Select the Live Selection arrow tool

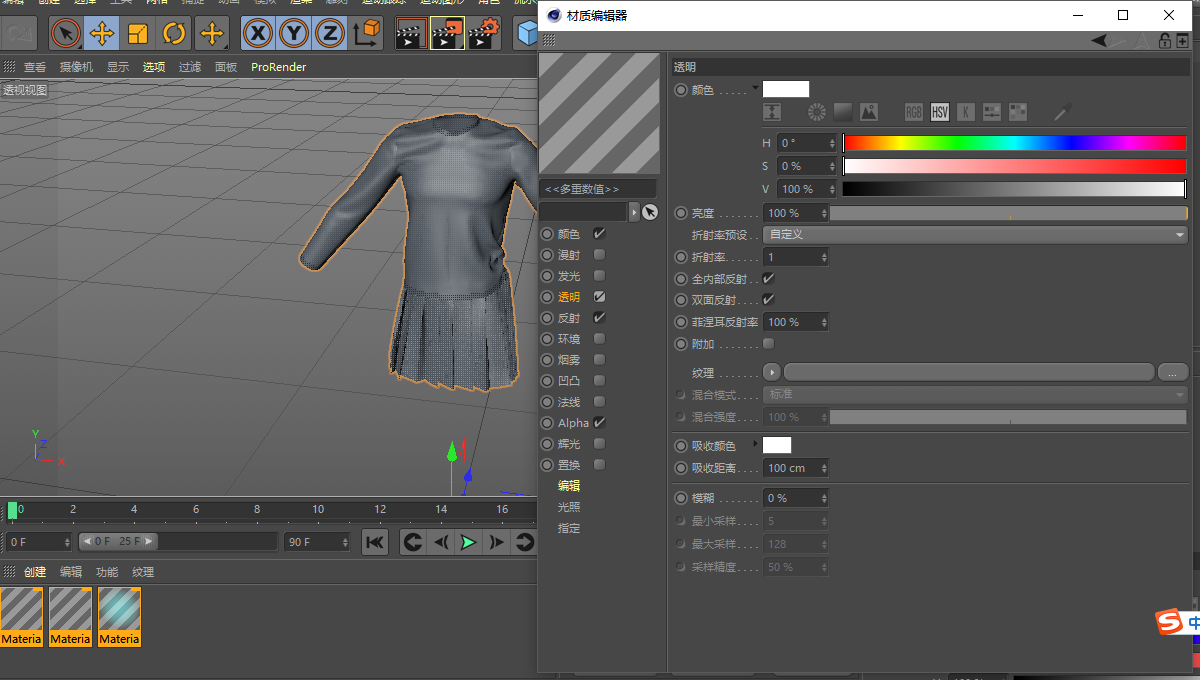tap(66, 33)
